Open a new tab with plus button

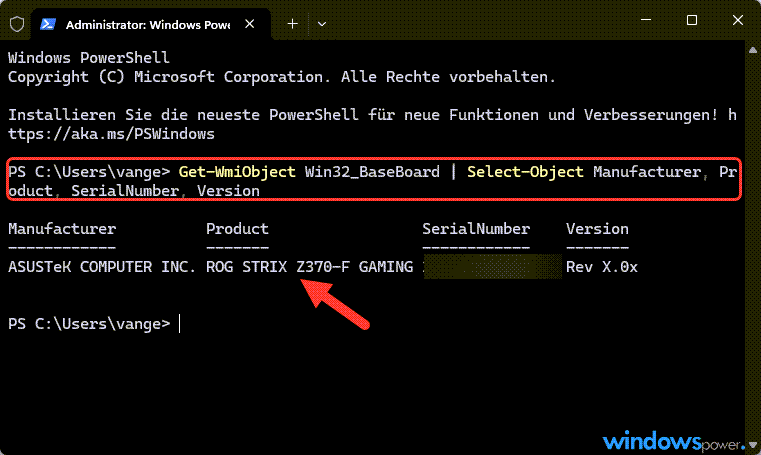point(293,24)
